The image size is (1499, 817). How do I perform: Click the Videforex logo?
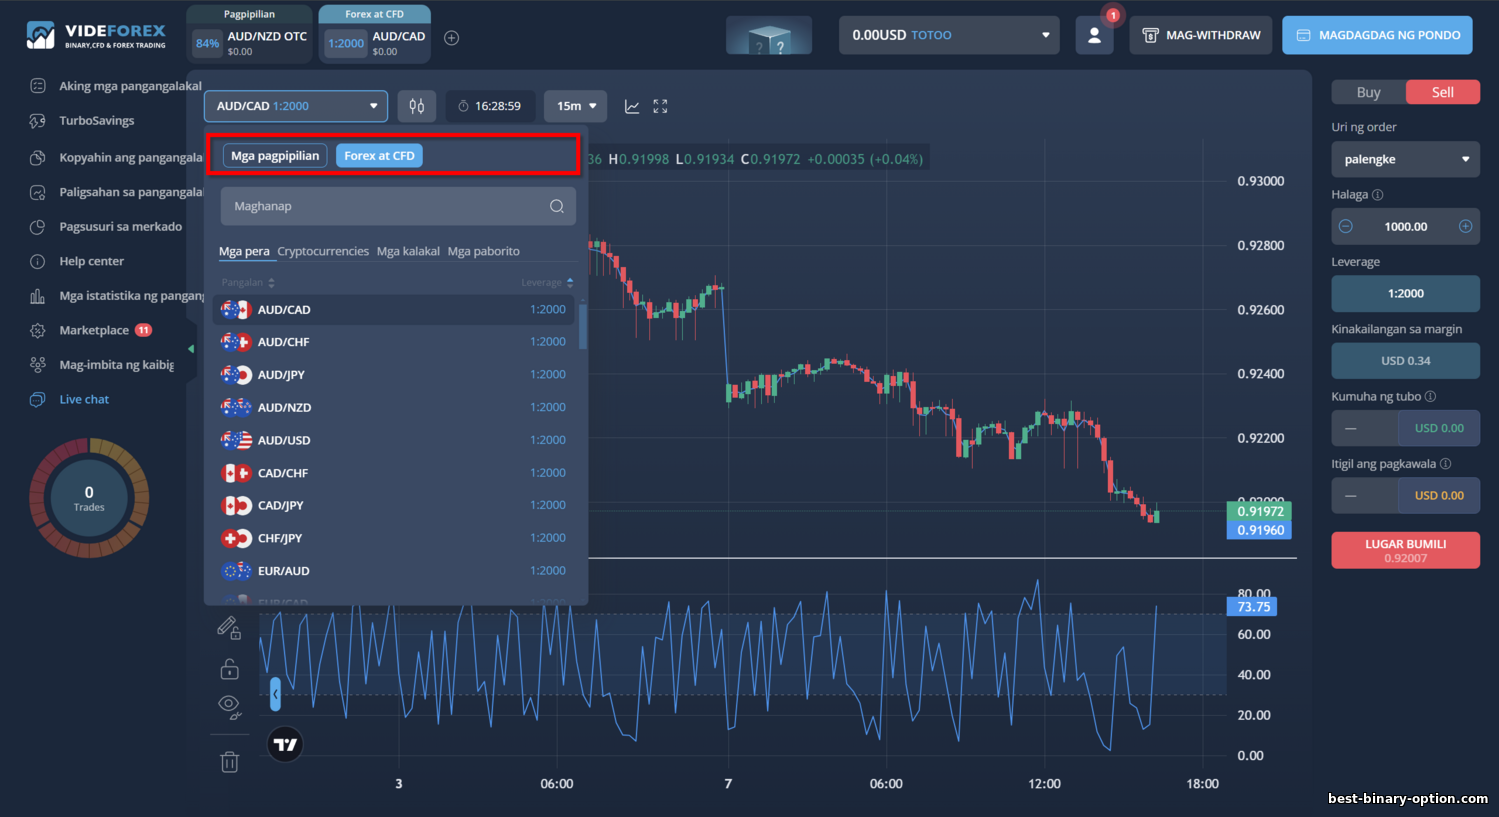pos(96,35)
